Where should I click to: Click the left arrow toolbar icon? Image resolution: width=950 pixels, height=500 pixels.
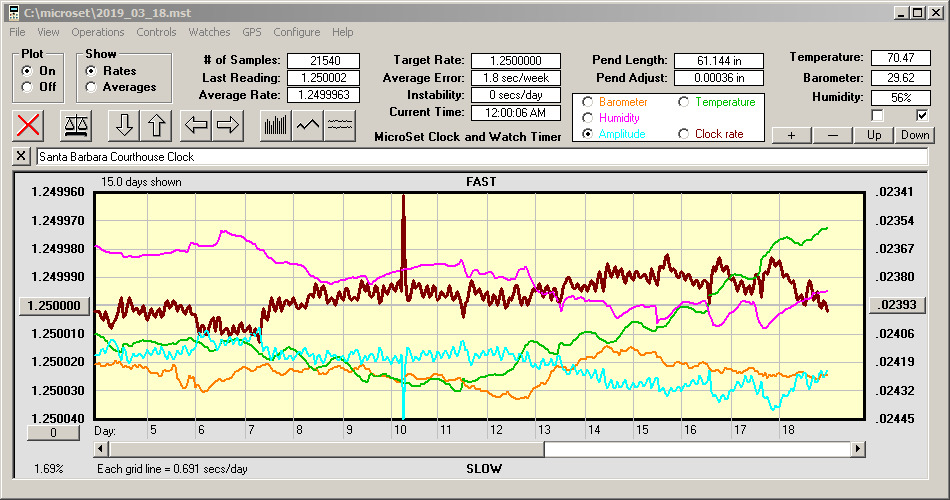pyautogui.click(x=196, y=125)
